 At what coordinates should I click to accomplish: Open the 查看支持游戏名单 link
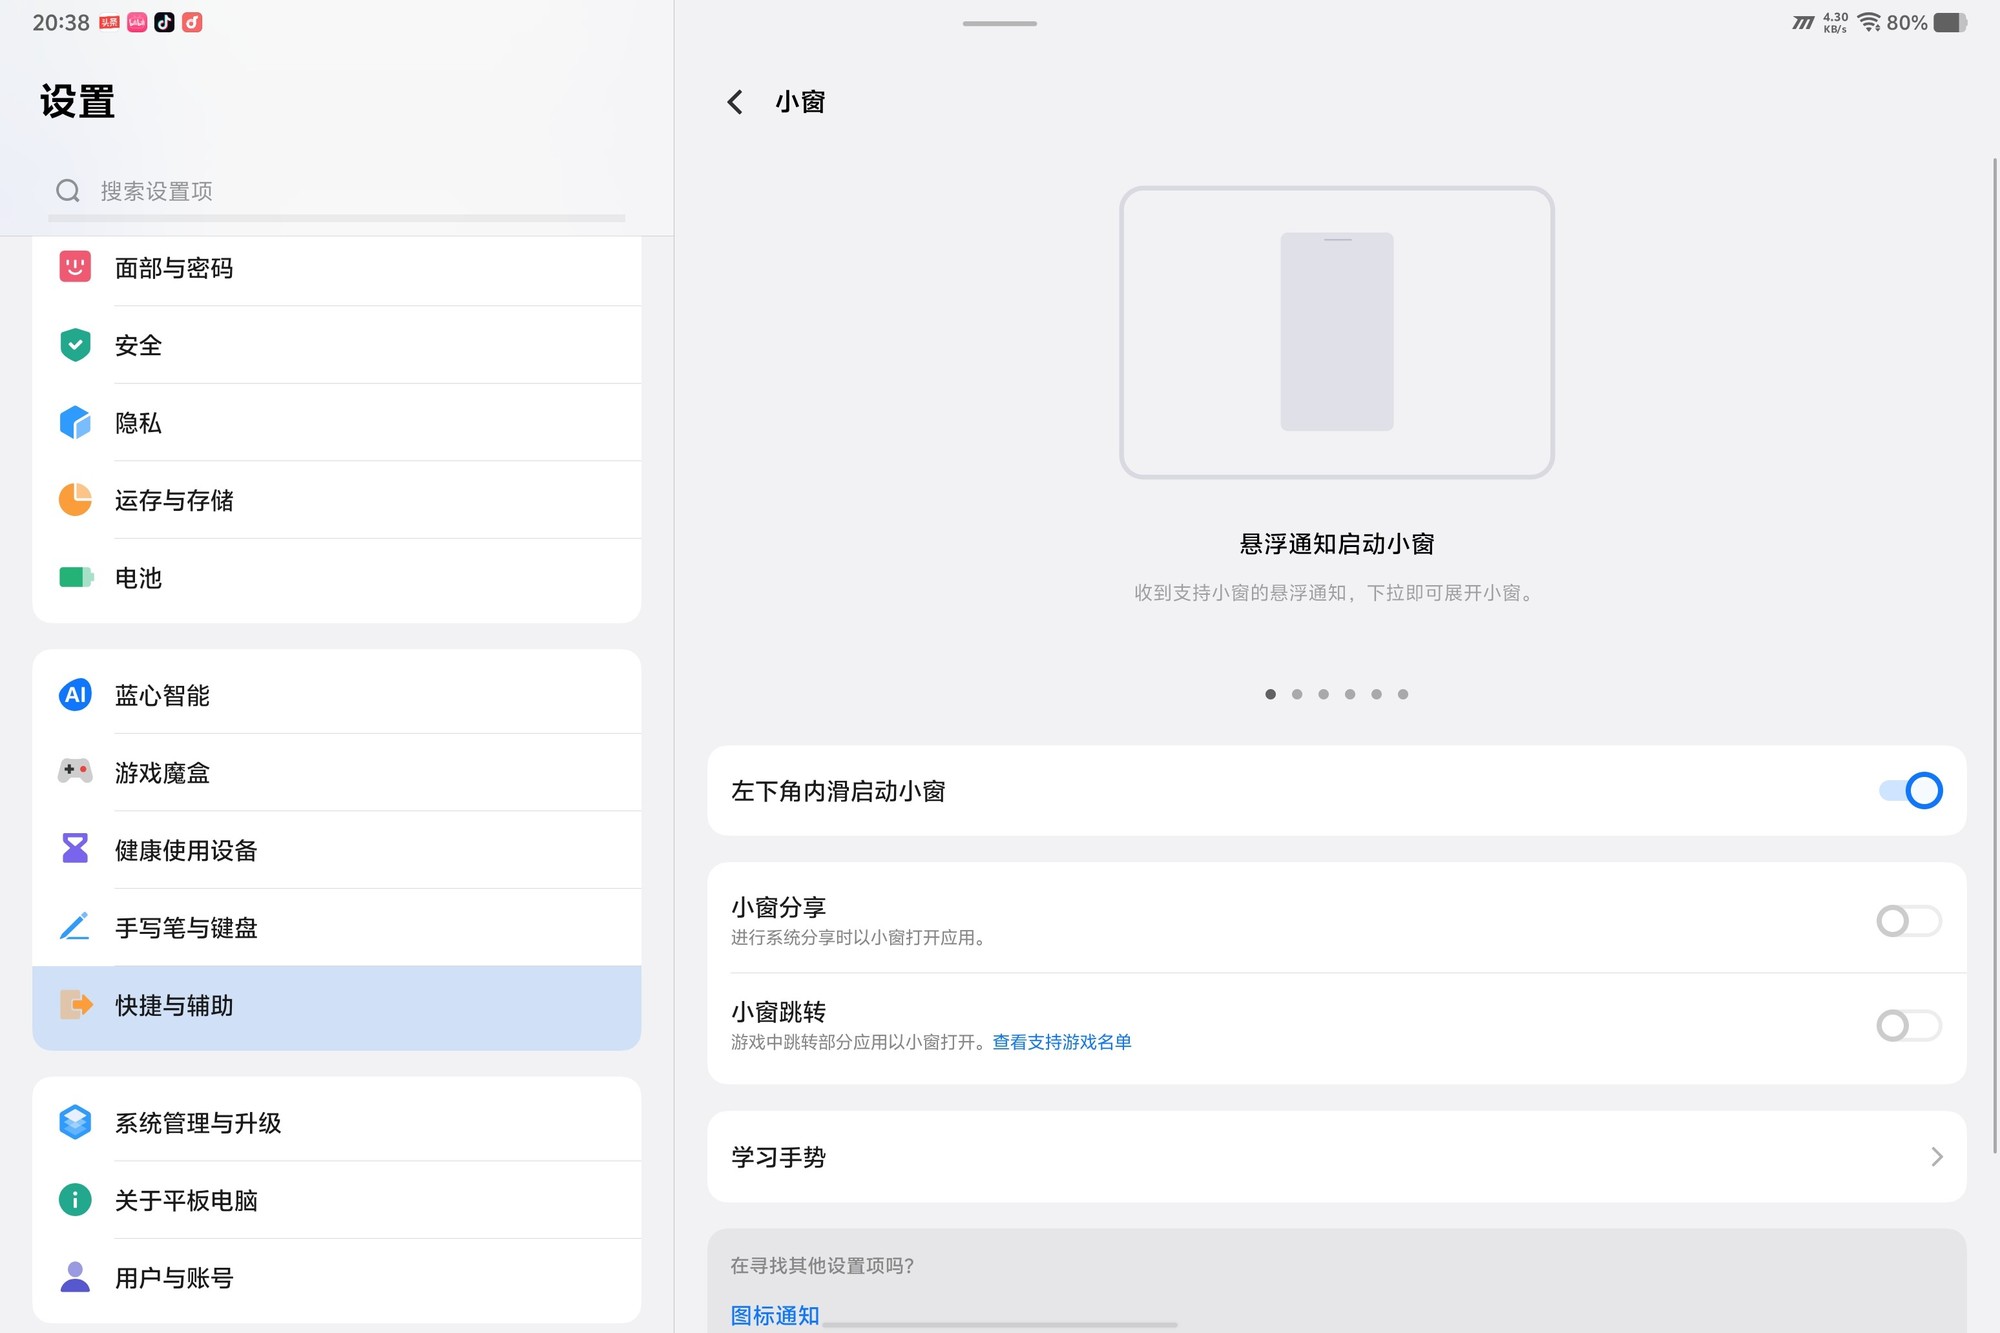click(1062, 1042)
